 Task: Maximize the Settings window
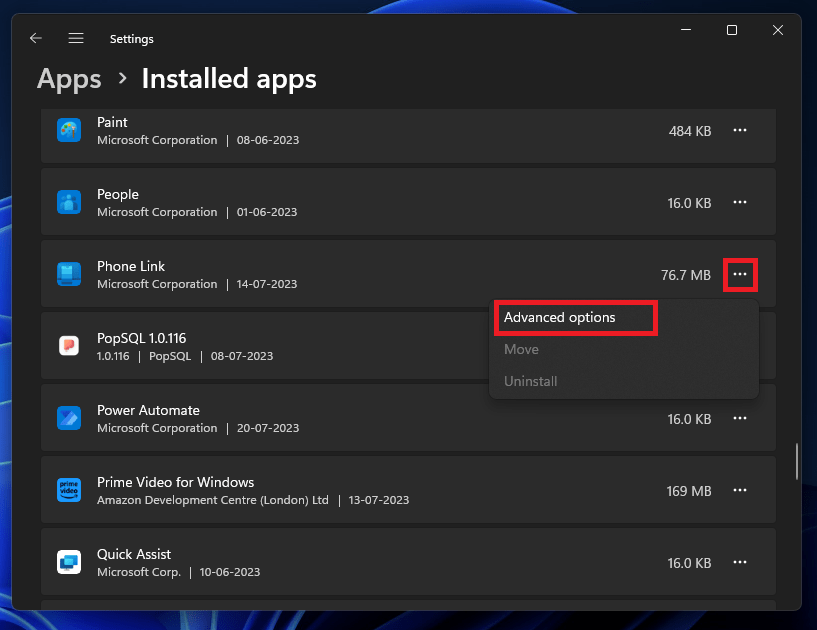[732, 30]
